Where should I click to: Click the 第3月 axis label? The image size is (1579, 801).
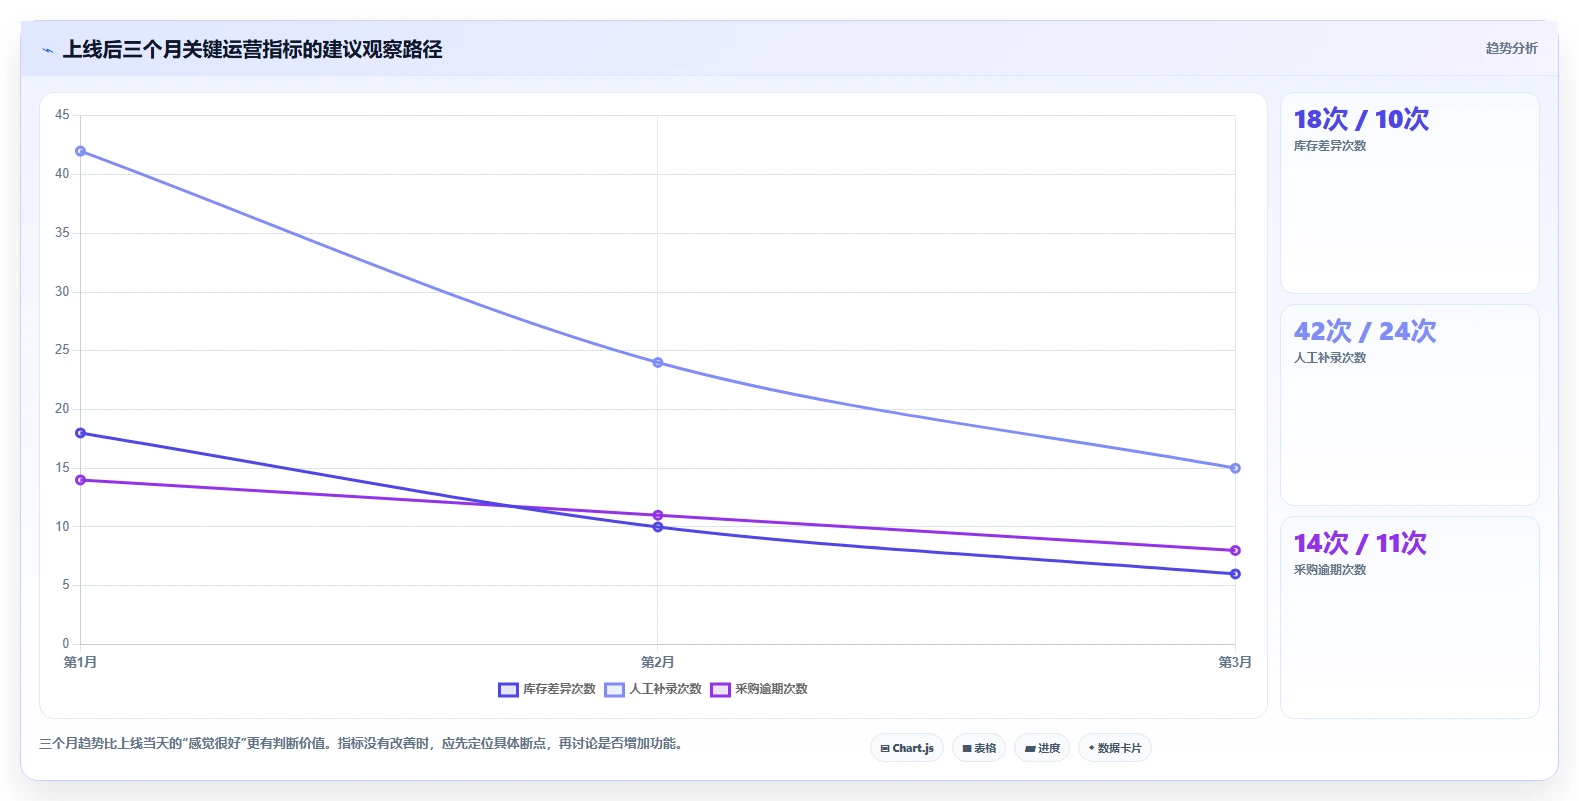[x=1235, y=662]
